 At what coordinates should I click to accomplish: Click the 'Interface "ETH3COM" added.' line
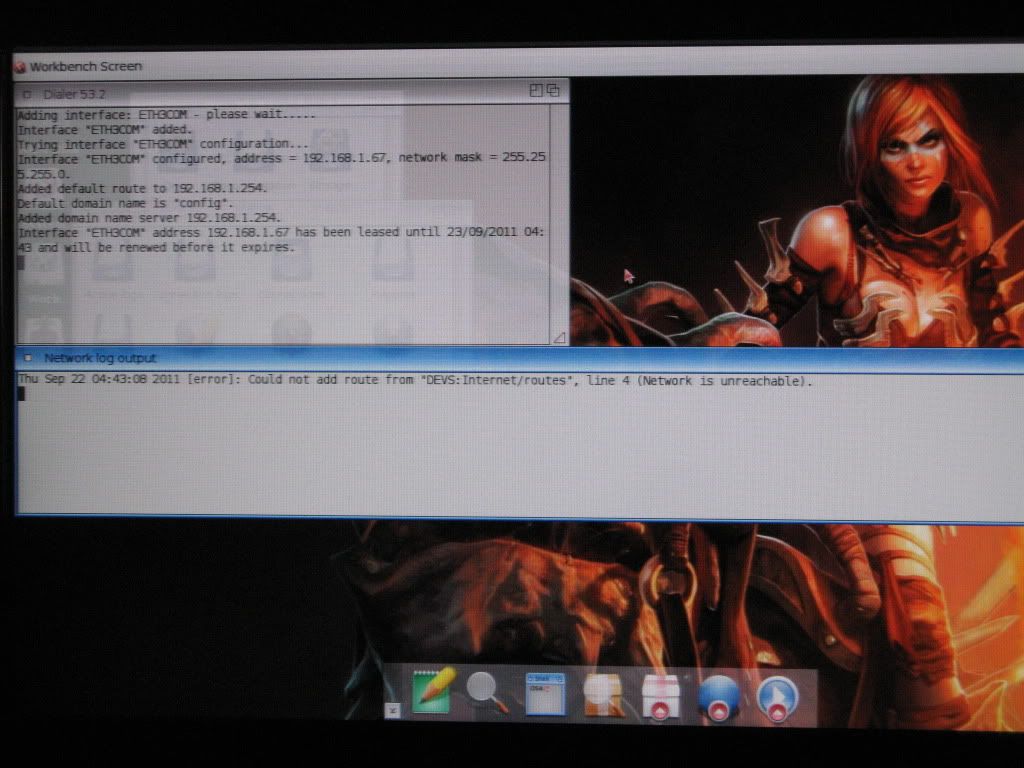pos(105,129)
